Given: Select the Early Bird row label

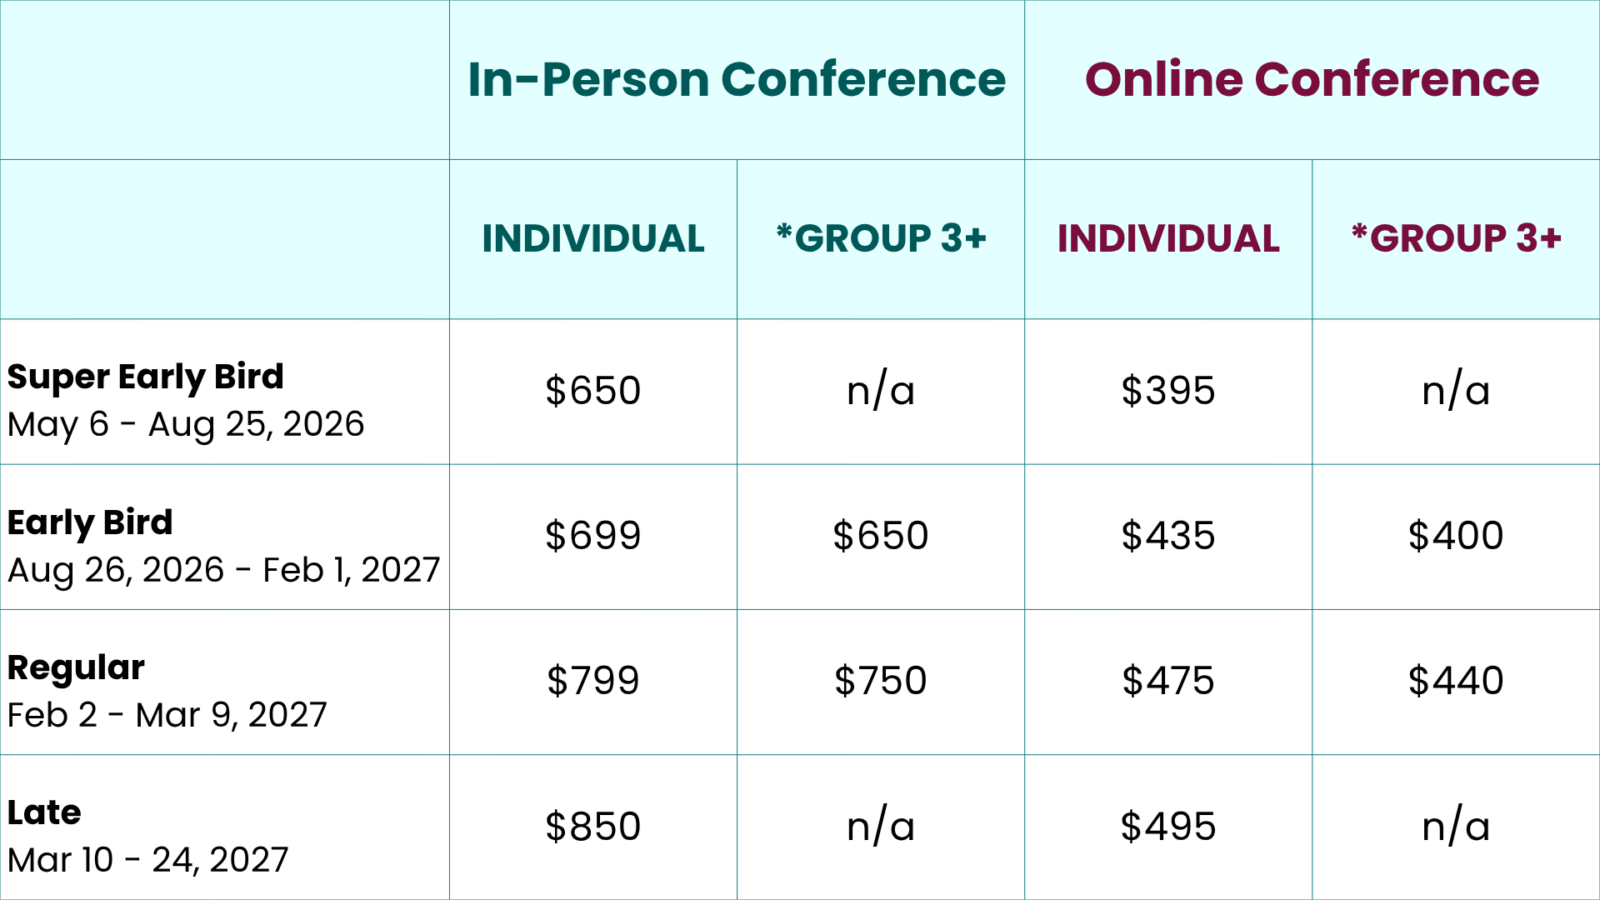Looking at the screenshot, I should [x=90, y=522].
